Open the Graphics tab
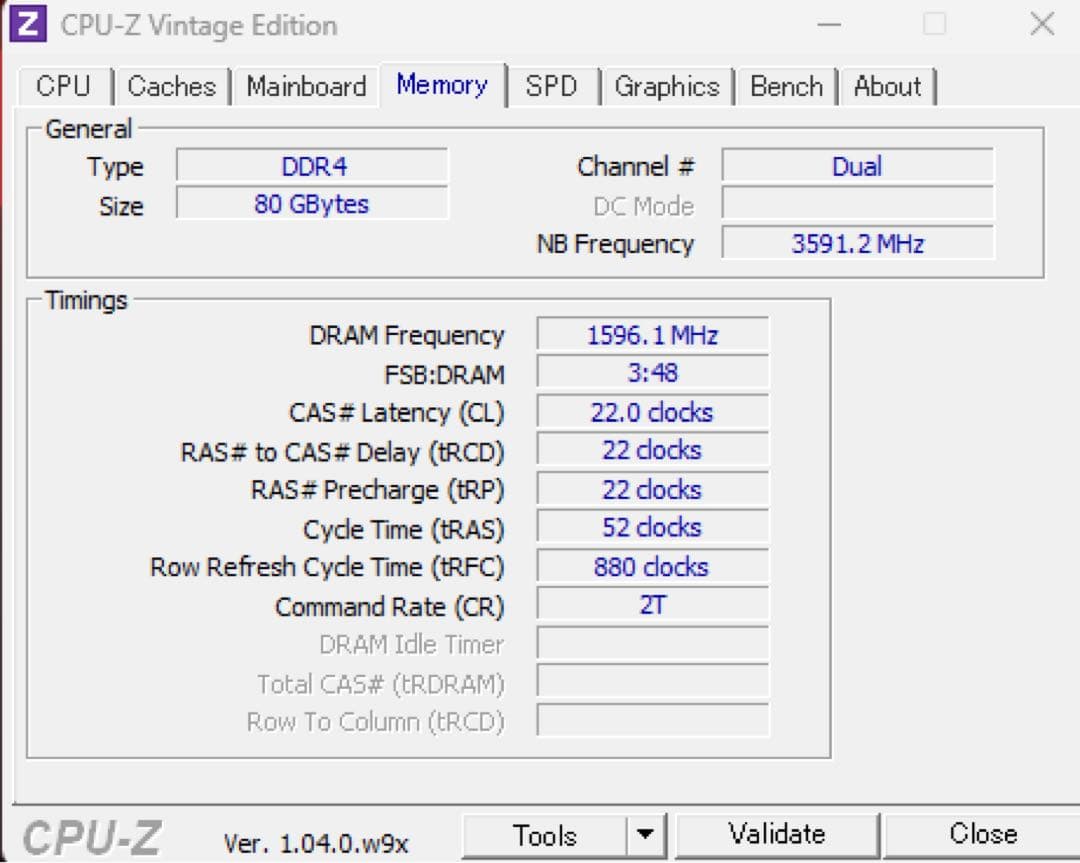Viewport: 1080px width, 863px height. click(x=667, y=87)
